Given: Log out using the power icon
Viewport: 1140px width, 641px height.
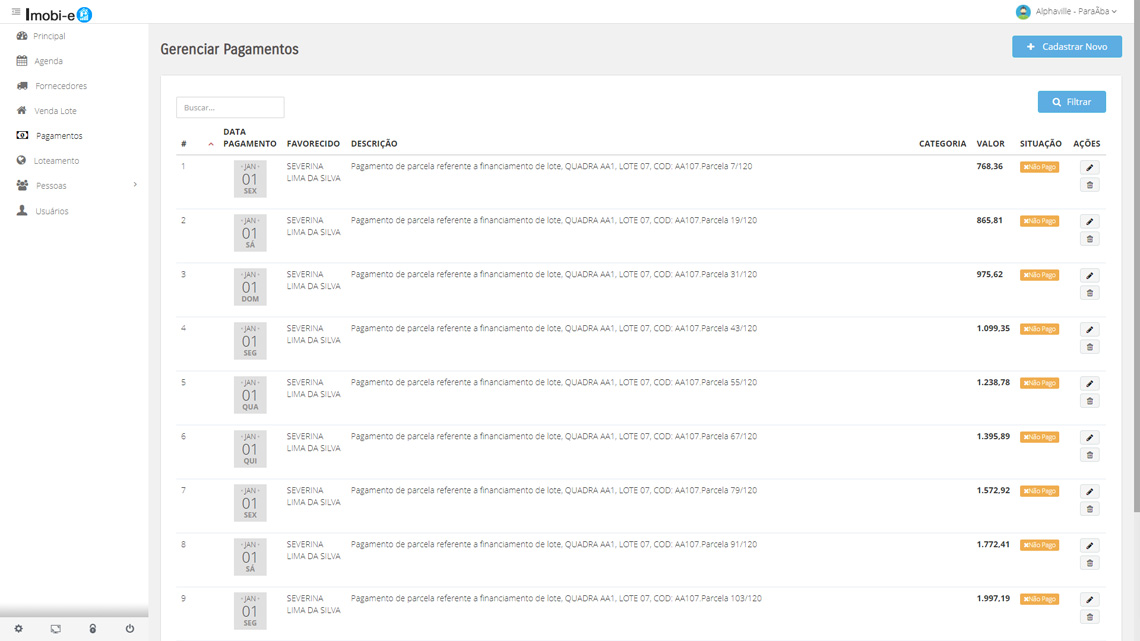Looking at the screenshot, I should (129, 629).
